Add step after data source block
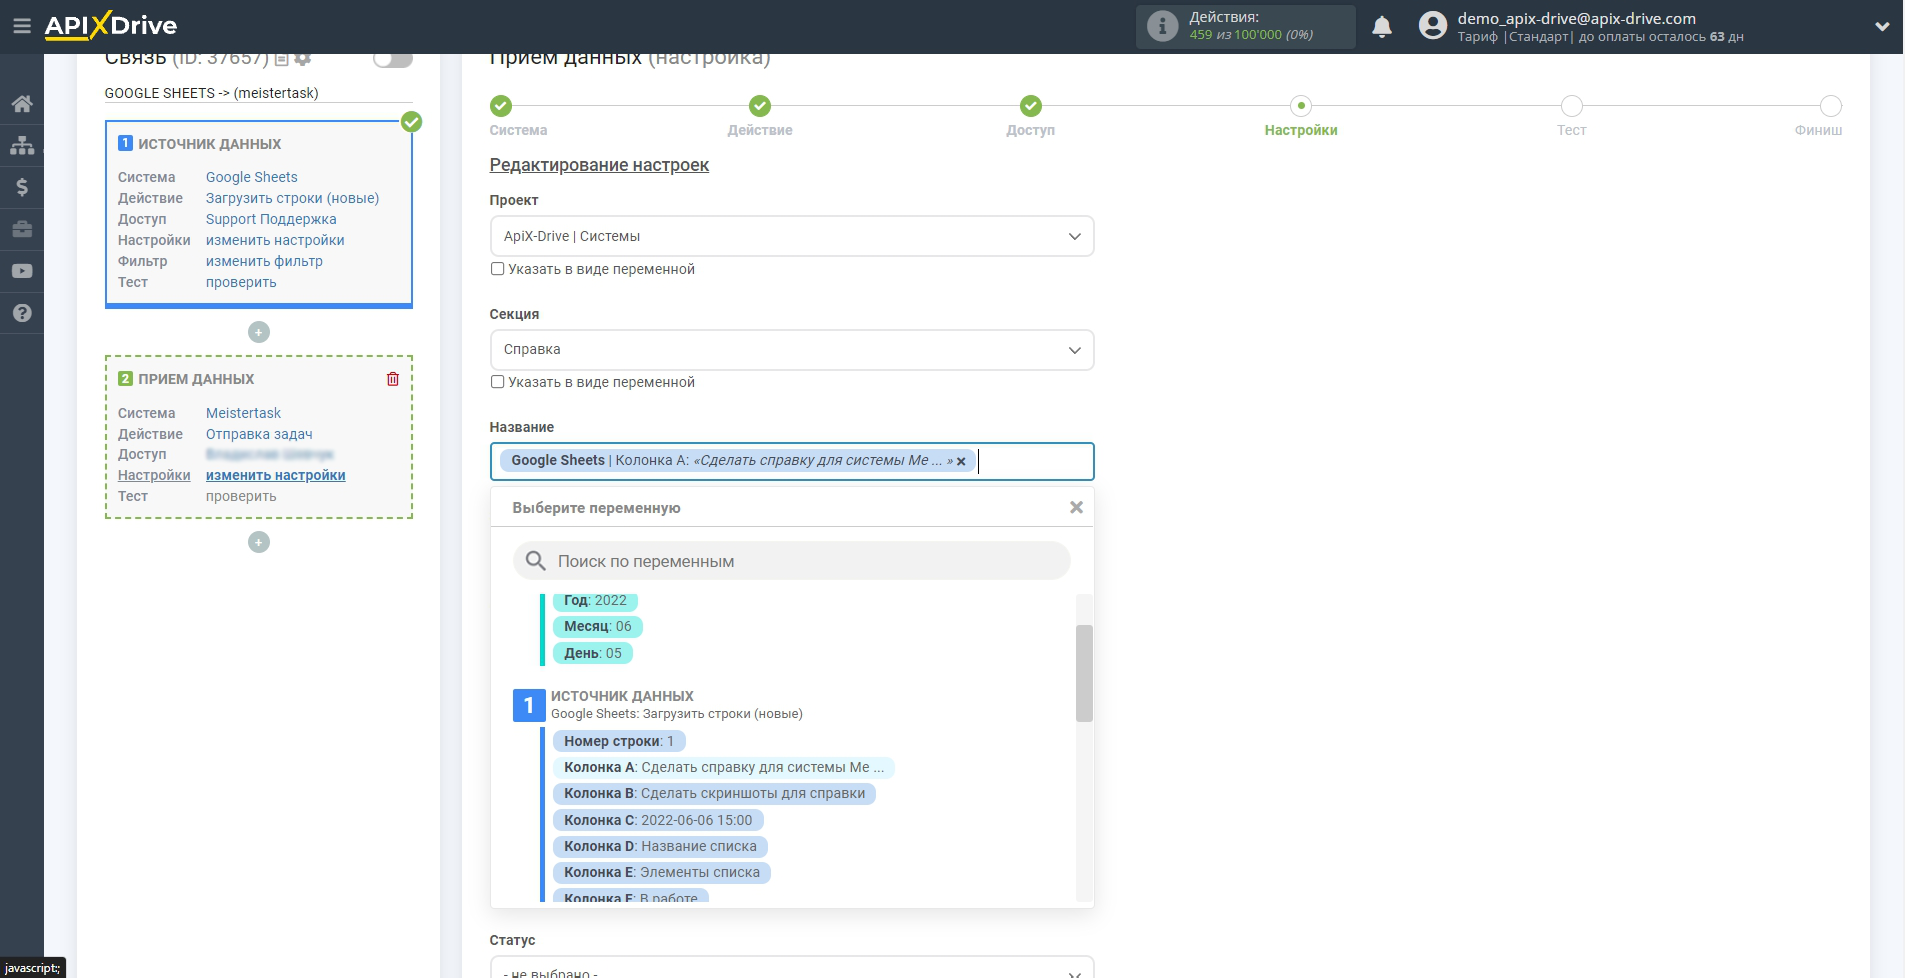Screen dimensions: 1905x978 coord(259,332)
